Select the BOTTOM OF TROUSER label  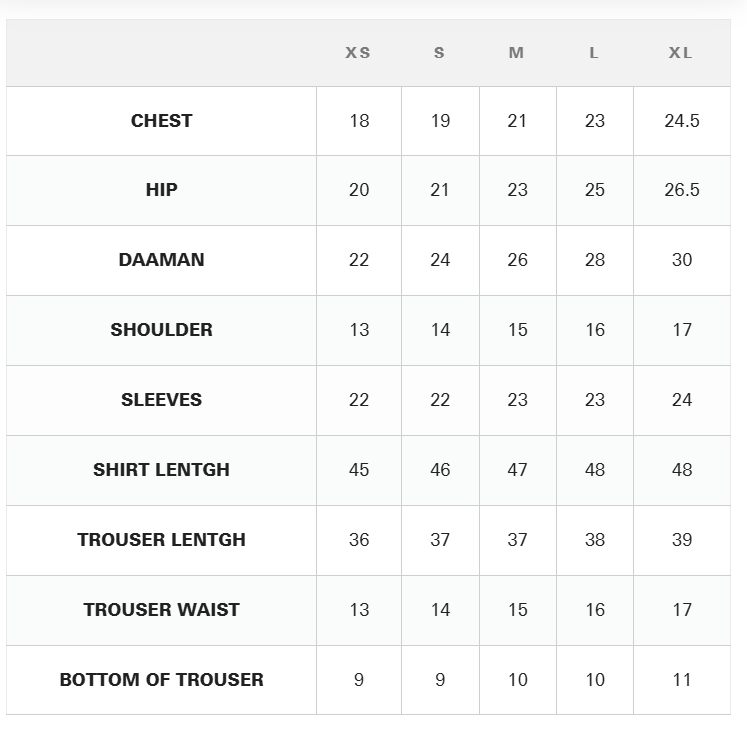(x=162, y=680)
